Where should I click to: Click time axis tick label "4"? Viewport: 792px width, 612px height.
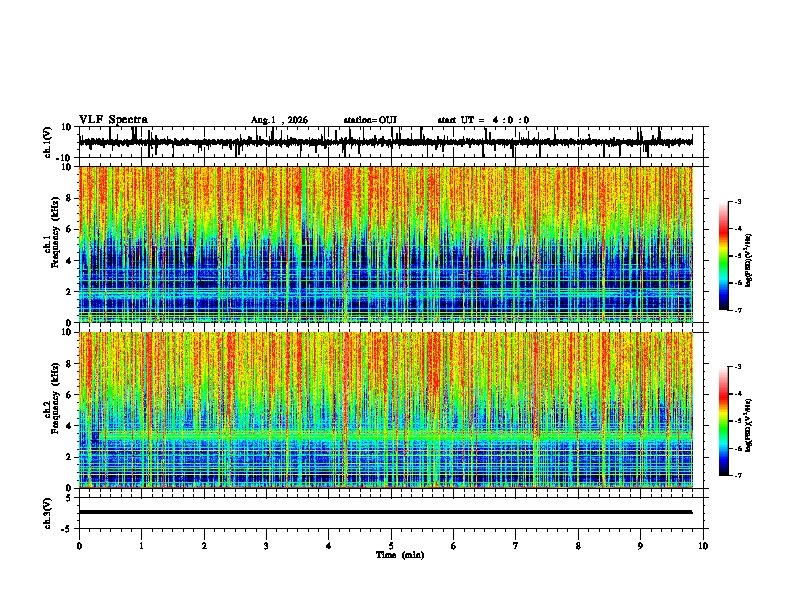click(329, 546)
